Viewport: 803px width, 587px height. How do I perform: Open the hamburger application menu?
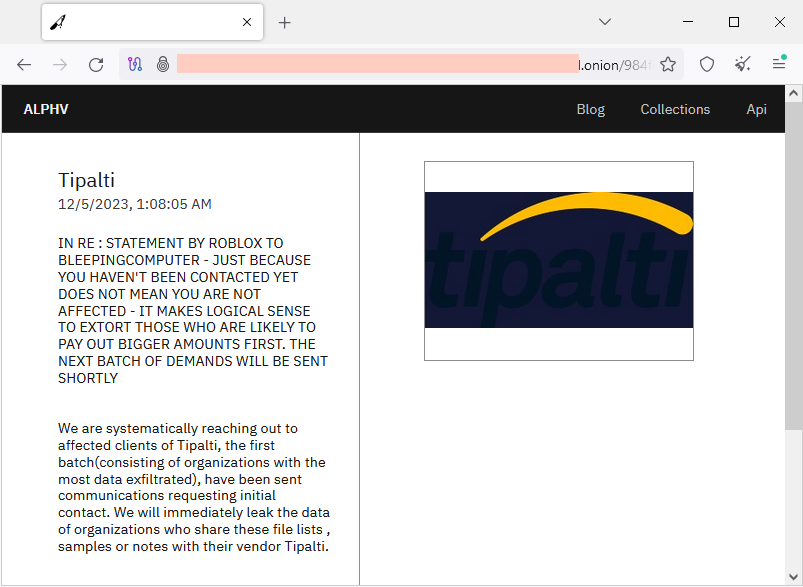779,64
